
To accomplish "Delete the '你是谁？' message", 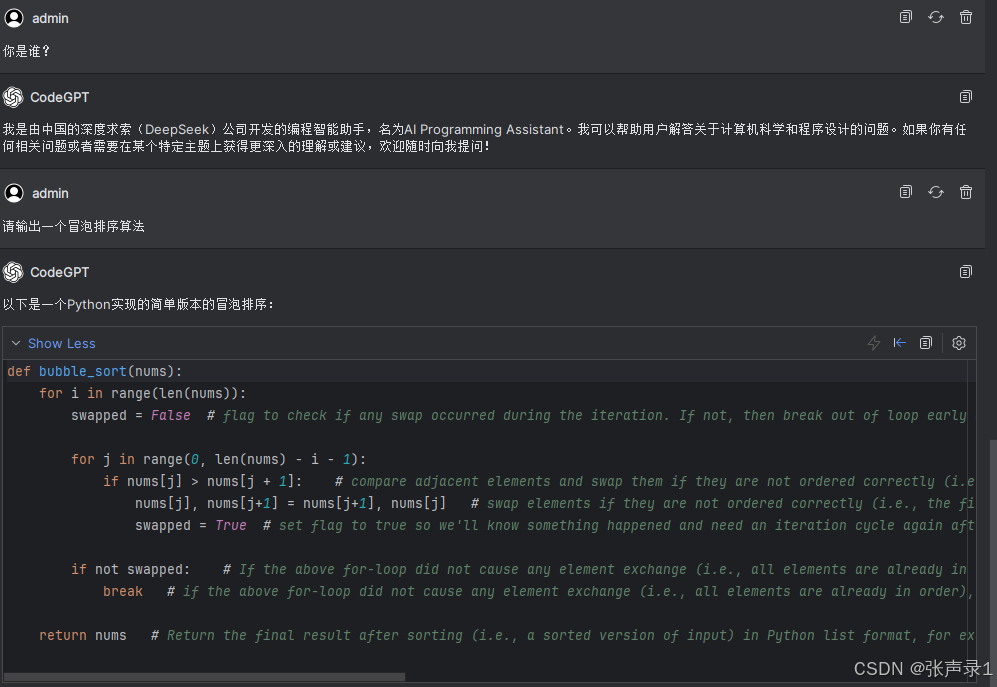I will 966,17.
